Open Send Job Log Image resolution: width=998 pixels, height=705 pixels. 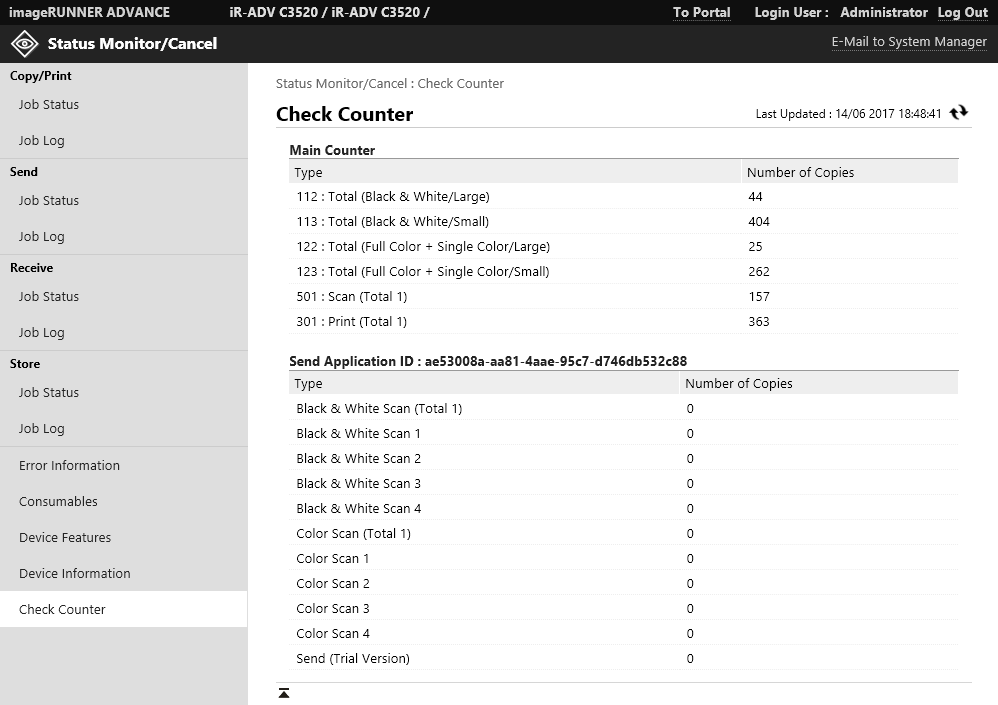[41, 237]
